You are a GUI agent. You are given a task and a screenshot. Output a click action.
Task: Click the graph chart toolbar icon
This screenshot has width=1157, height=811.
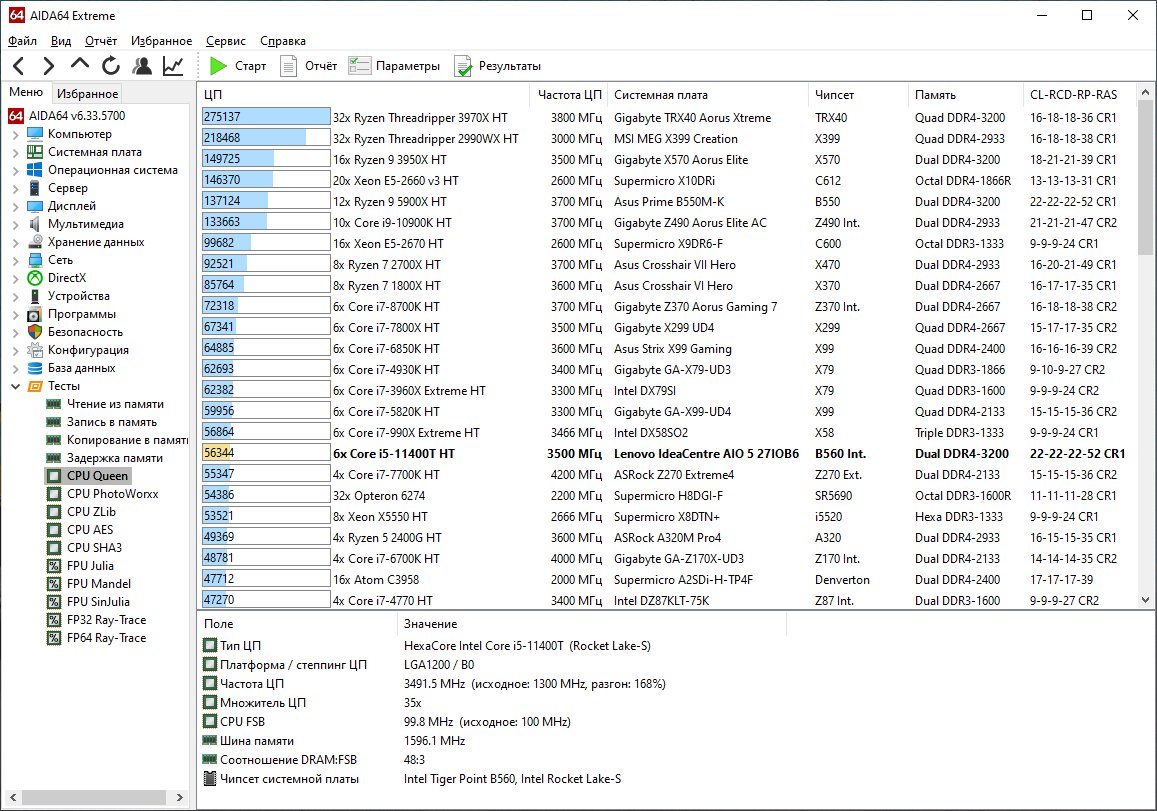coord(173,66)
